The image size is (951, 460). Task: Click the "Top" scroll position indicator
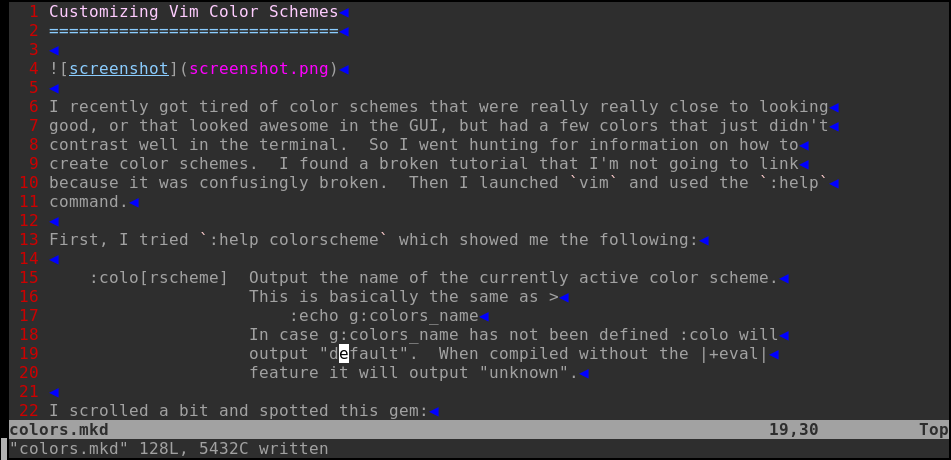tap(933, 430)
